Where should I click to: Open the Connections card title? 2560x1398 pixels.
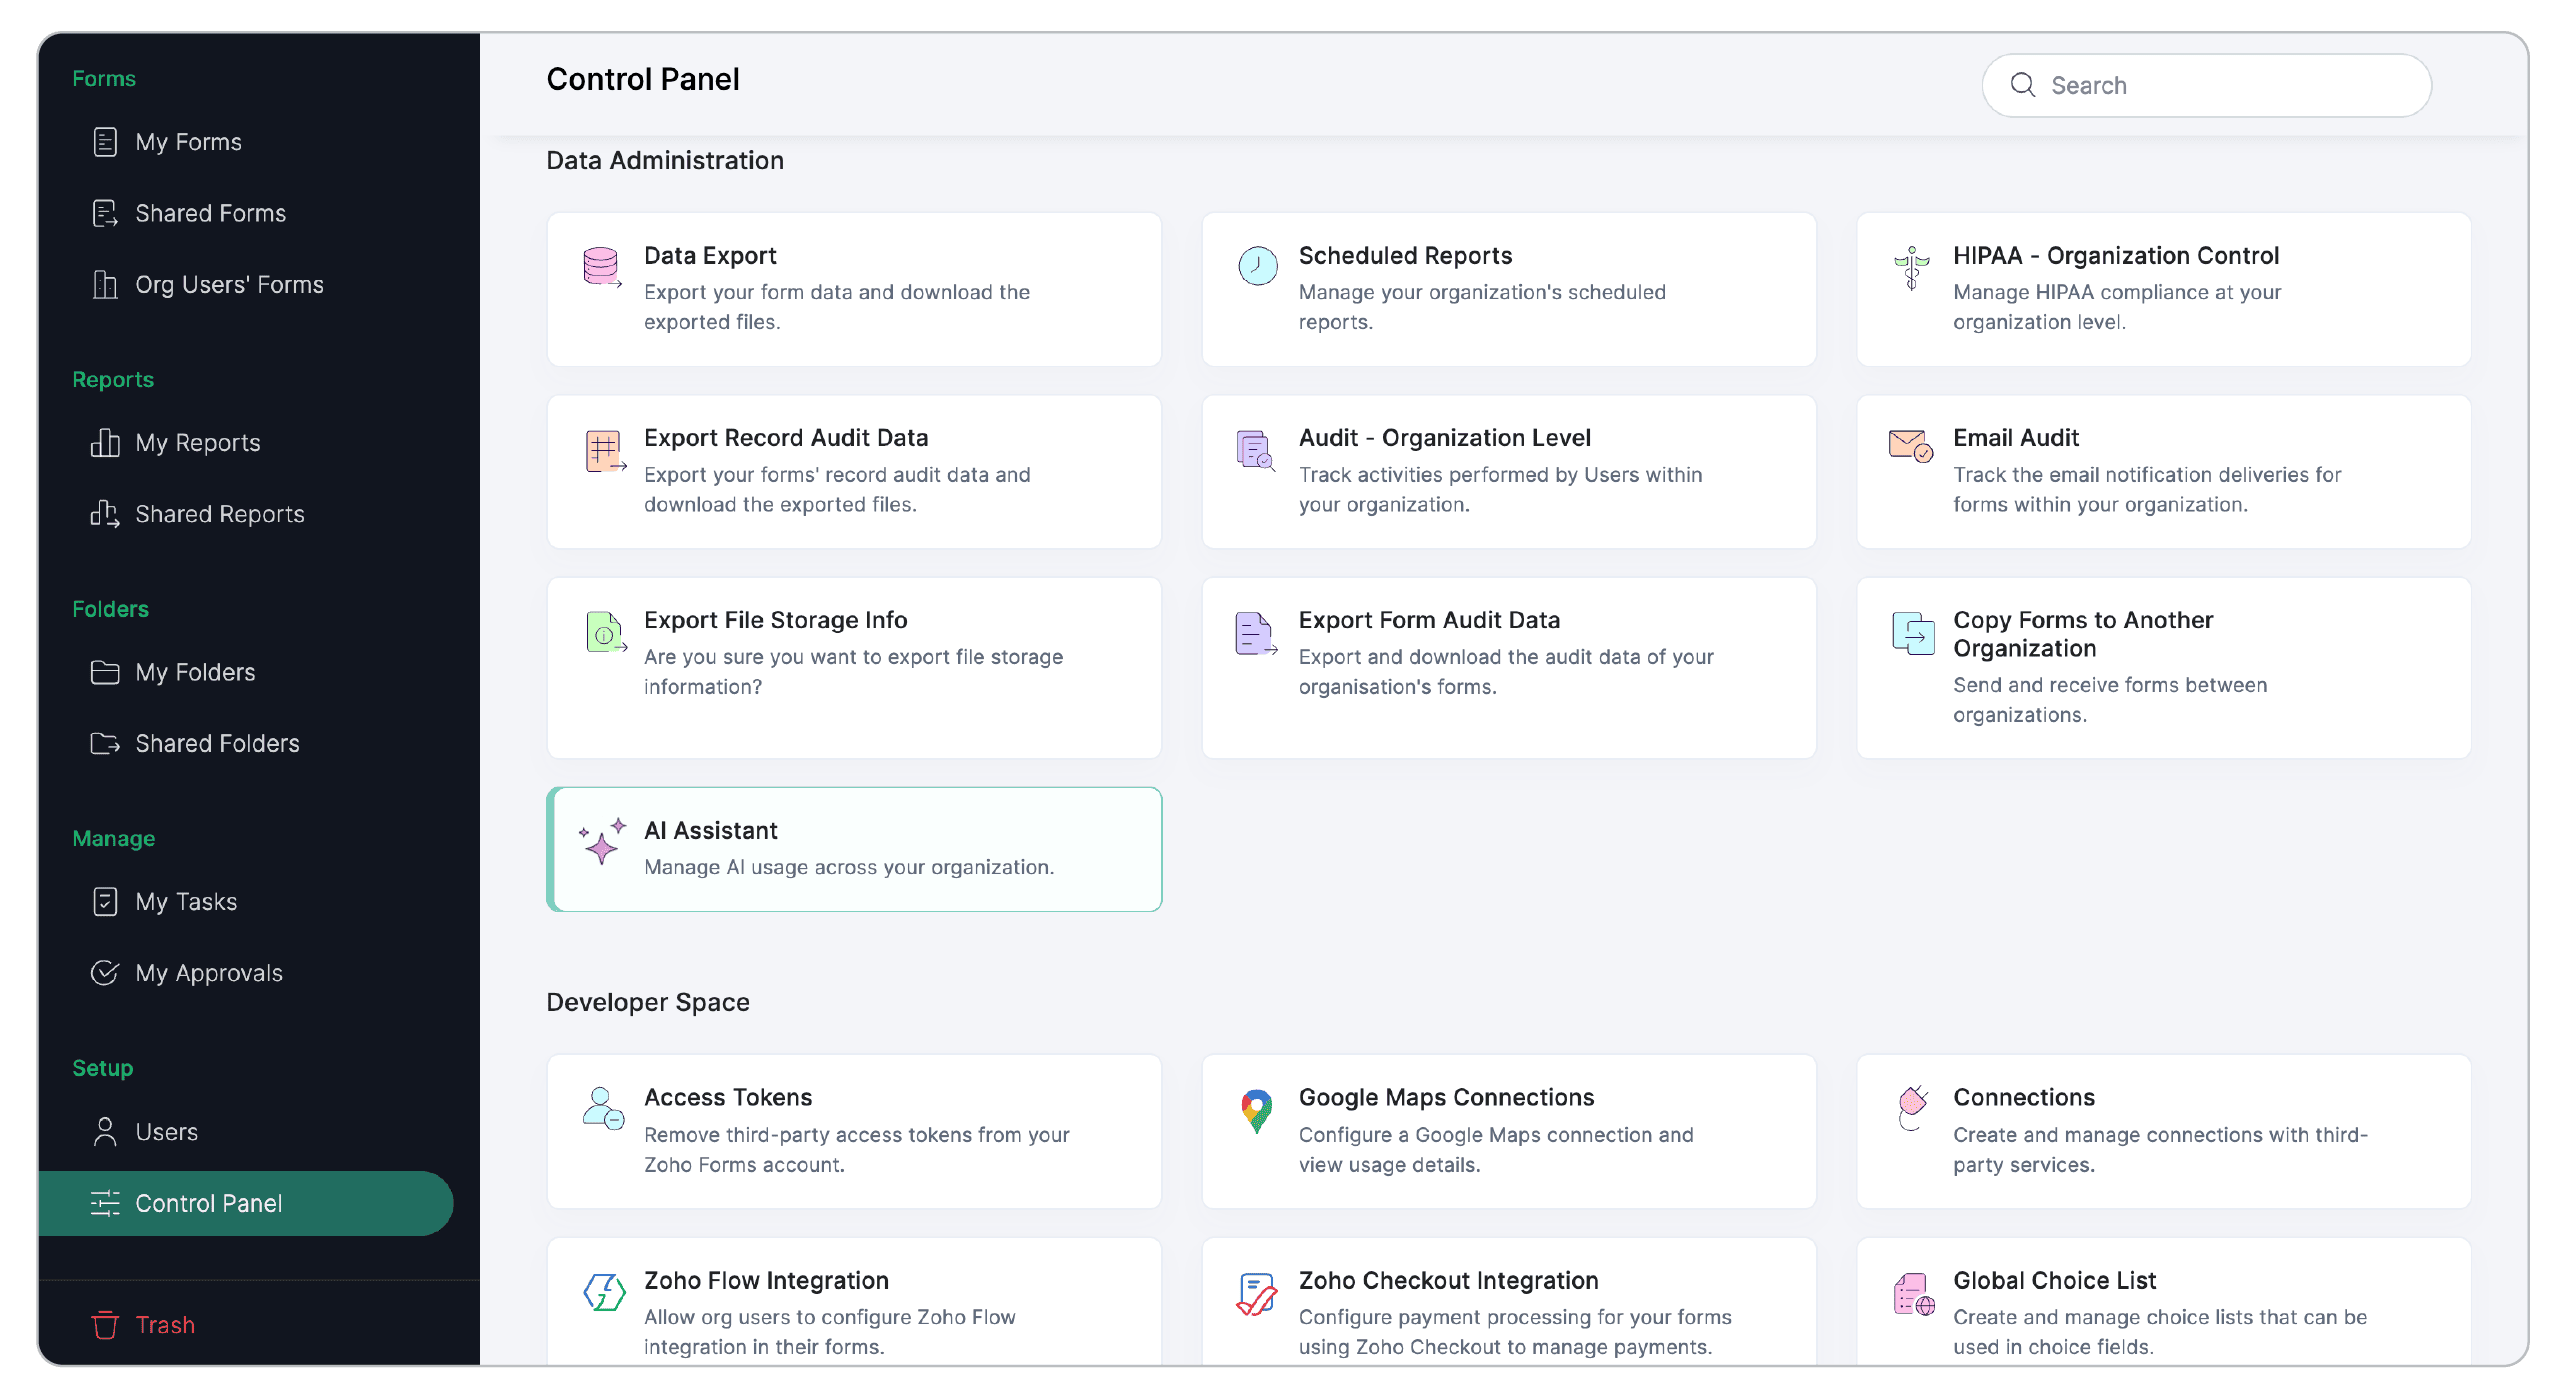(2023, 1097)
